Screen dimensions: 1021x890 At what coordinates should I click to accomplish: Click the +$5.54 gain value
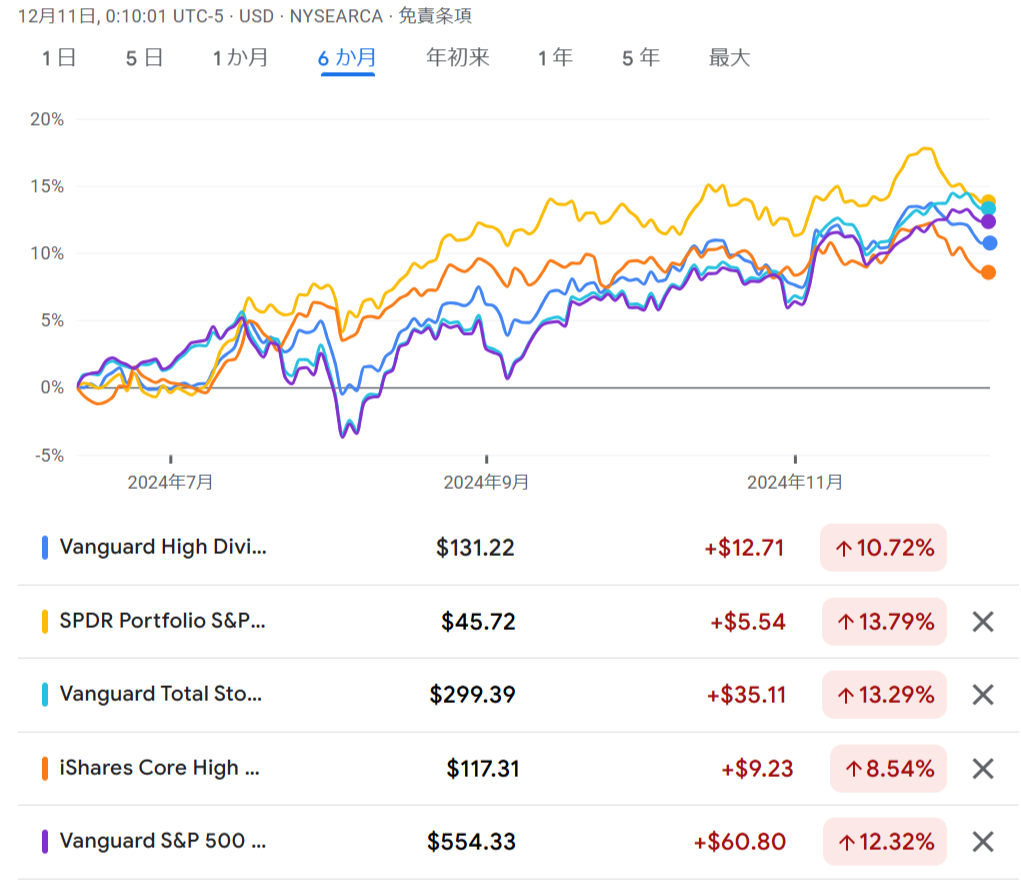point(748,622)
